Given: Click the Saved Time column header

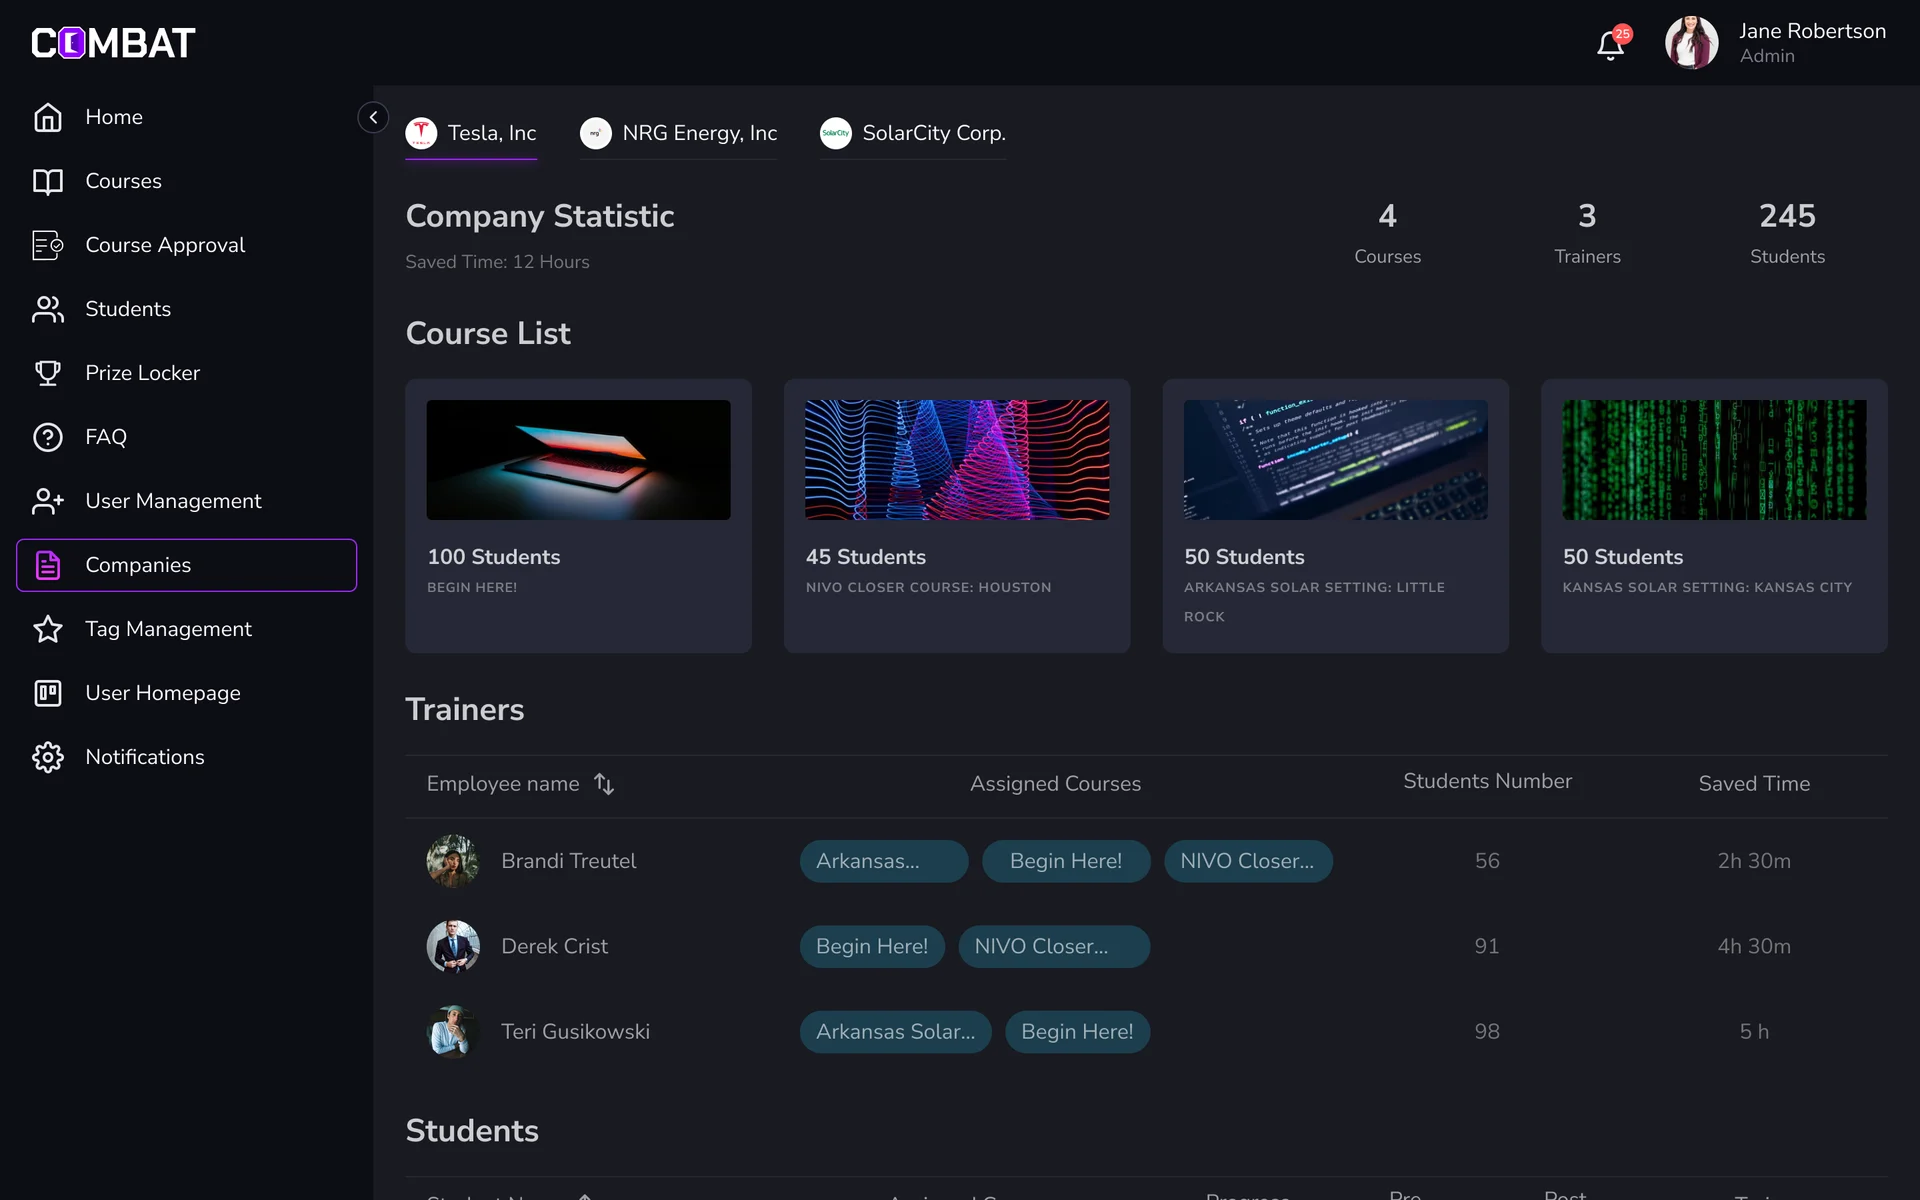Looking at the screenshot, I should click(x=1754, y=784).
